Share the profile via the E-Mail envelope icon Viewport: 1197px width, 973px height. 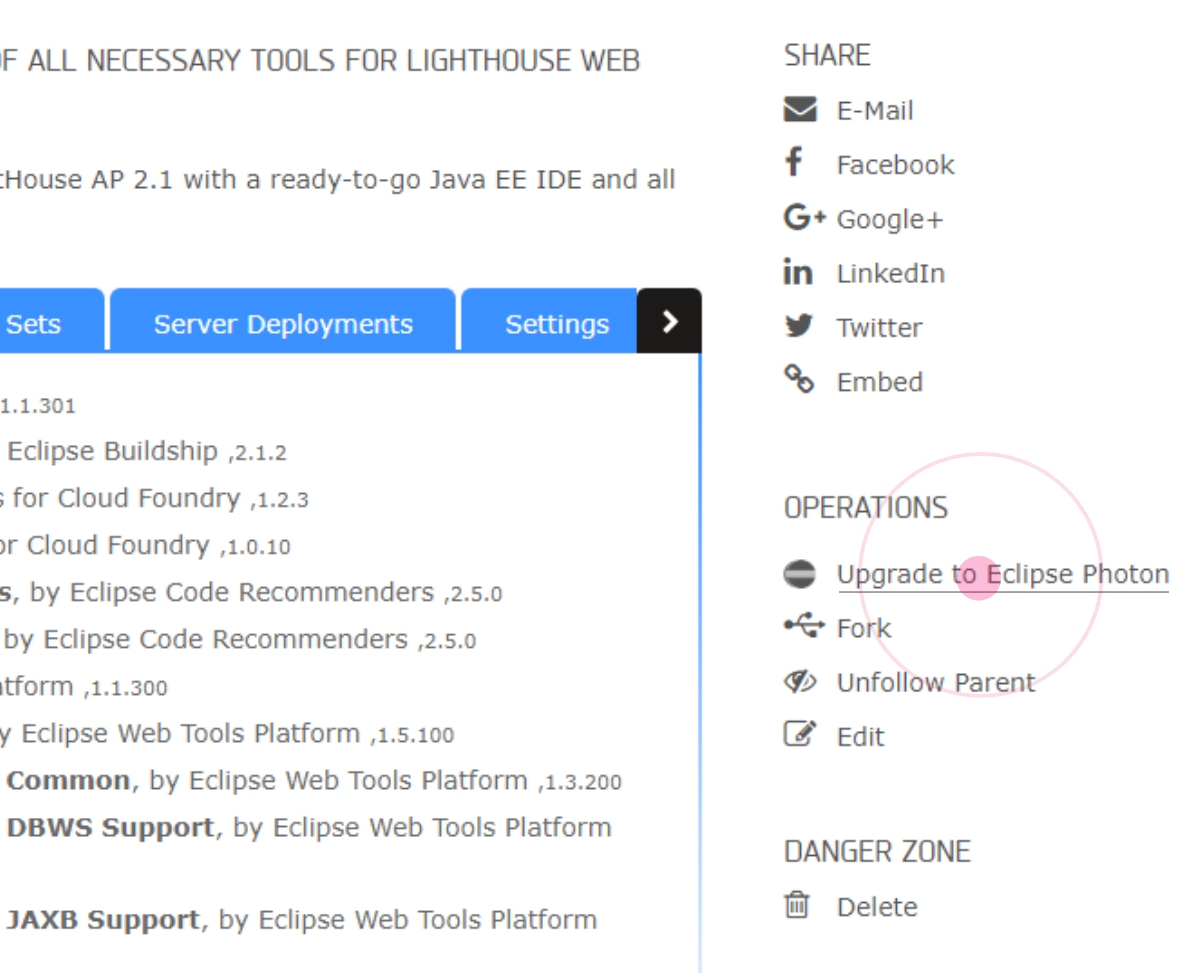click(x=799, y=110)
